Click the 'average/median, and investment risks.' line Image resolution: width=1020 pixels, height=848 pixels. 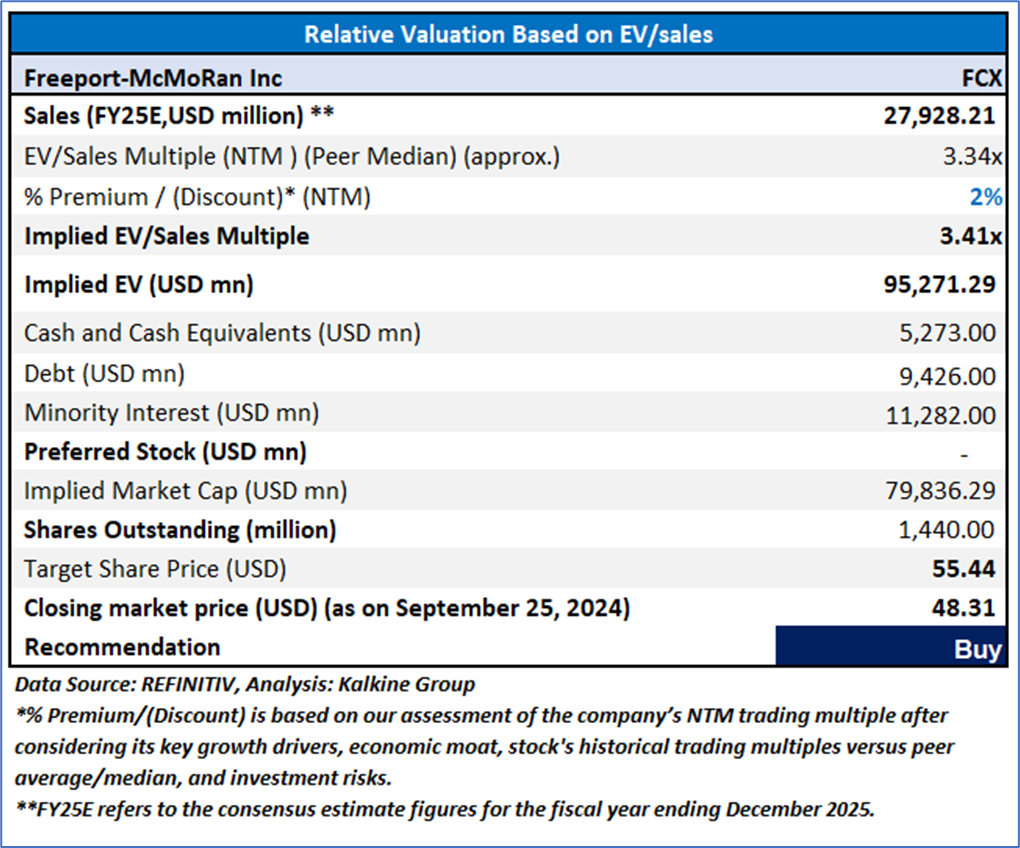pos(203,778)
